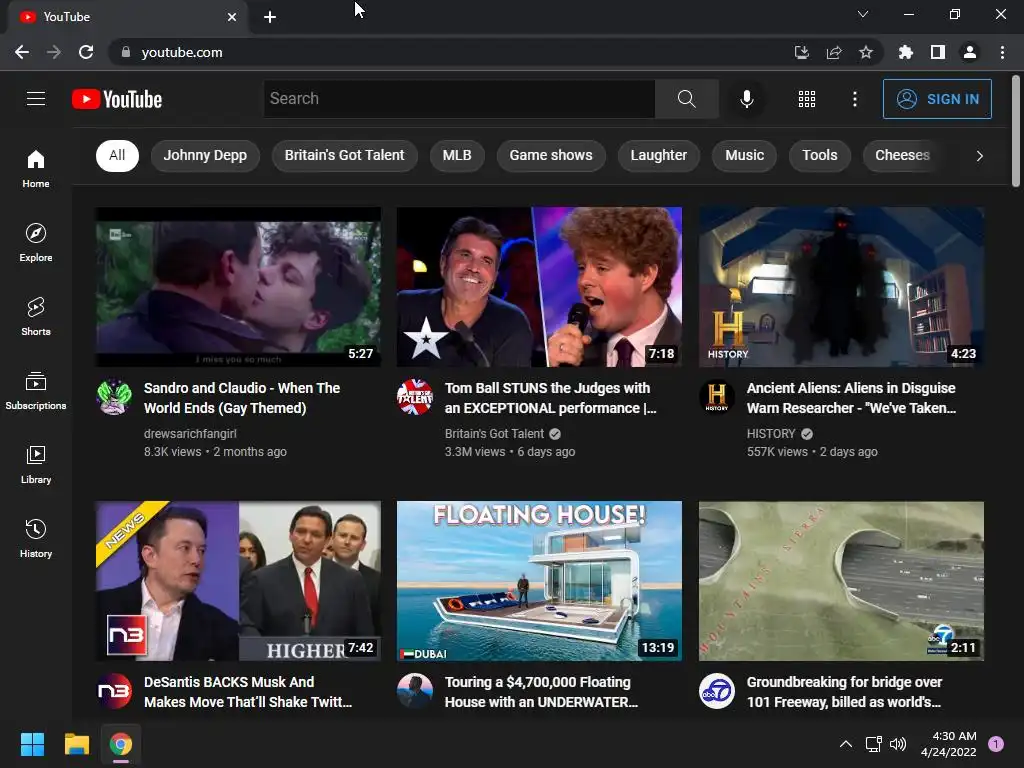Screen dimensions: 1024x768
Task: Click the address bar youtube.com
Action: pos(182,52)
